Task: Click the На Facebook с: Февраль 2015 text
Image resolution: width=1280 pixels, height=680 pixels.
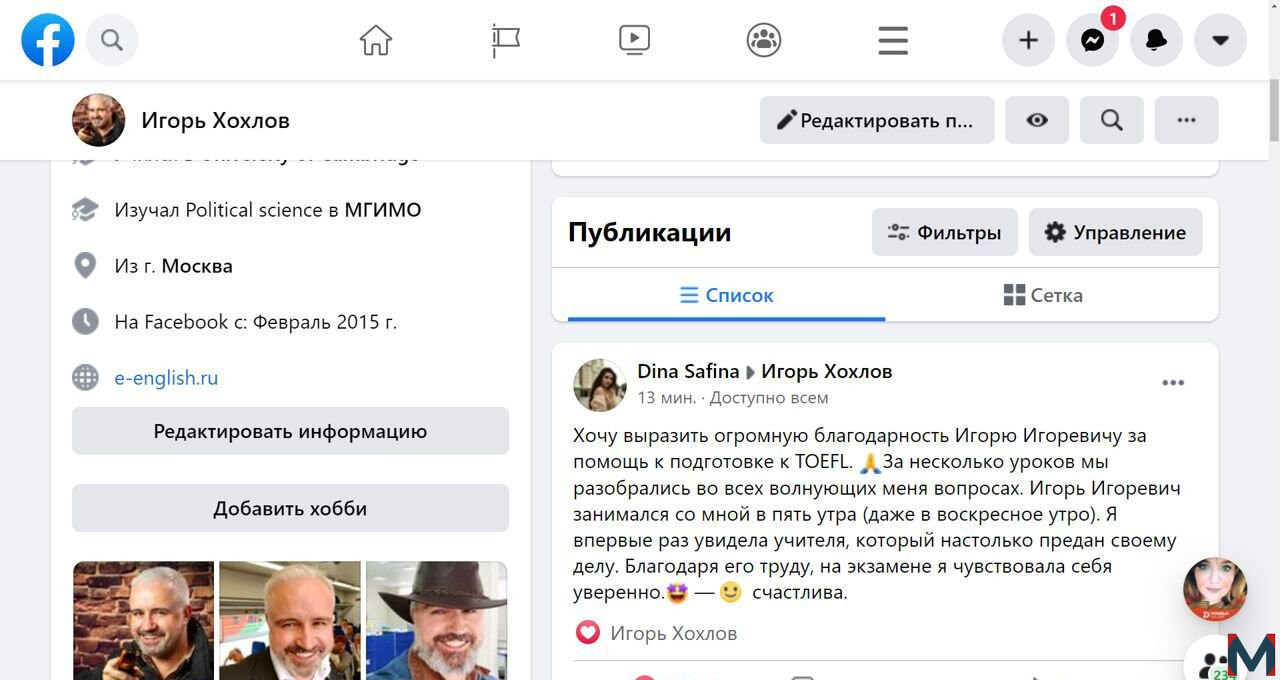Action: click(256, 322)
